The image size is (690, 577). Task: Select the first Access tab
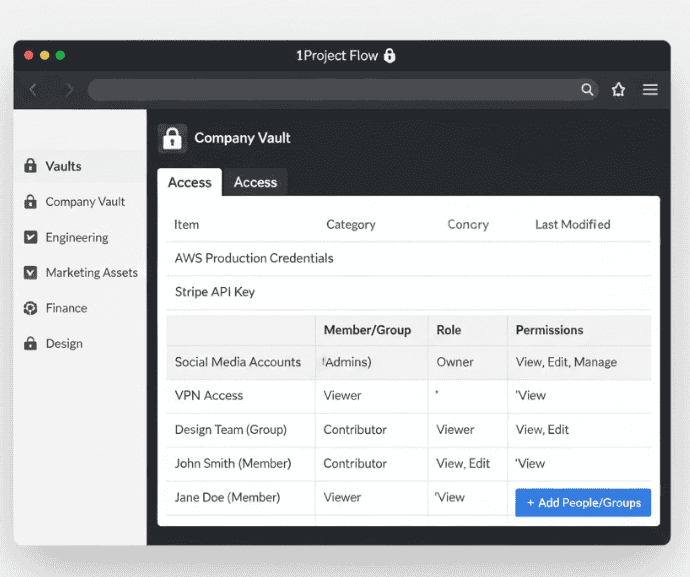(190, 182)
